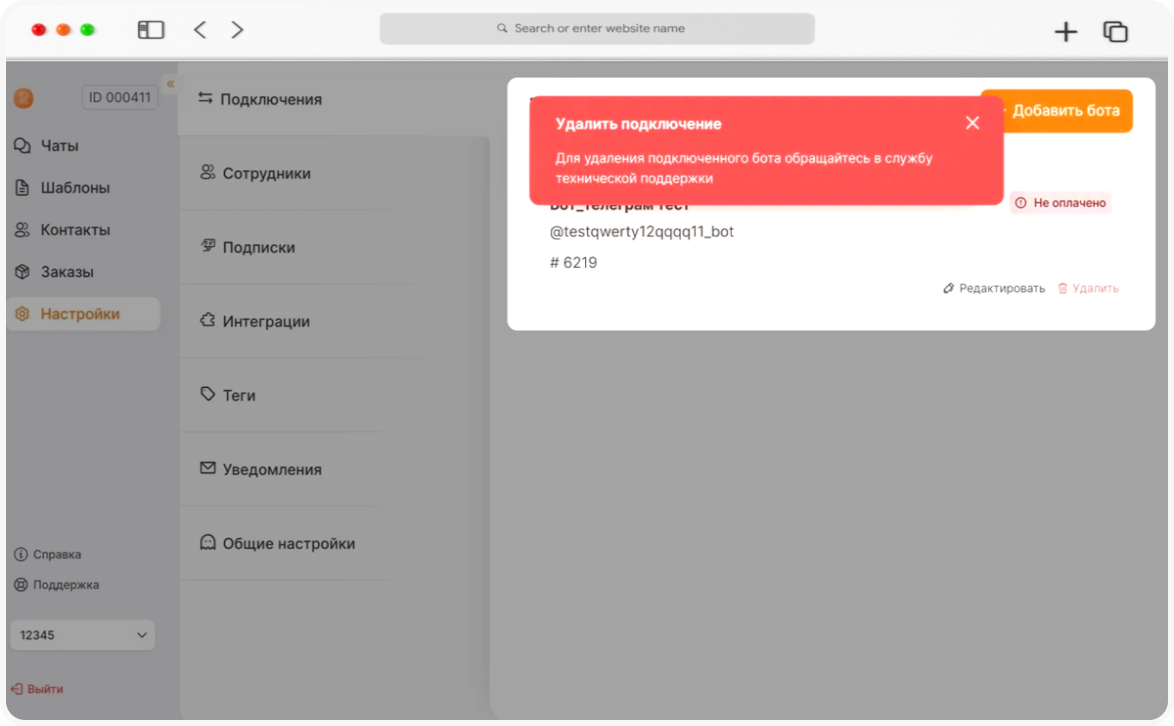Click the Поддержка lifebuoy icon
The width and height of the screenshot is (1174, 726).
point(21,585)
